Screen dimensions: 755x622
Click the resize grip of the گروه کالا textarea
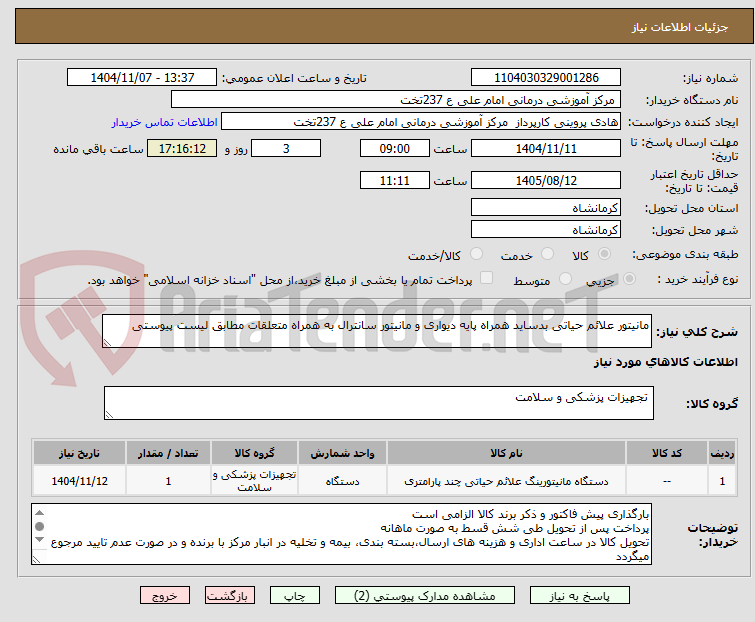[109, 415]
